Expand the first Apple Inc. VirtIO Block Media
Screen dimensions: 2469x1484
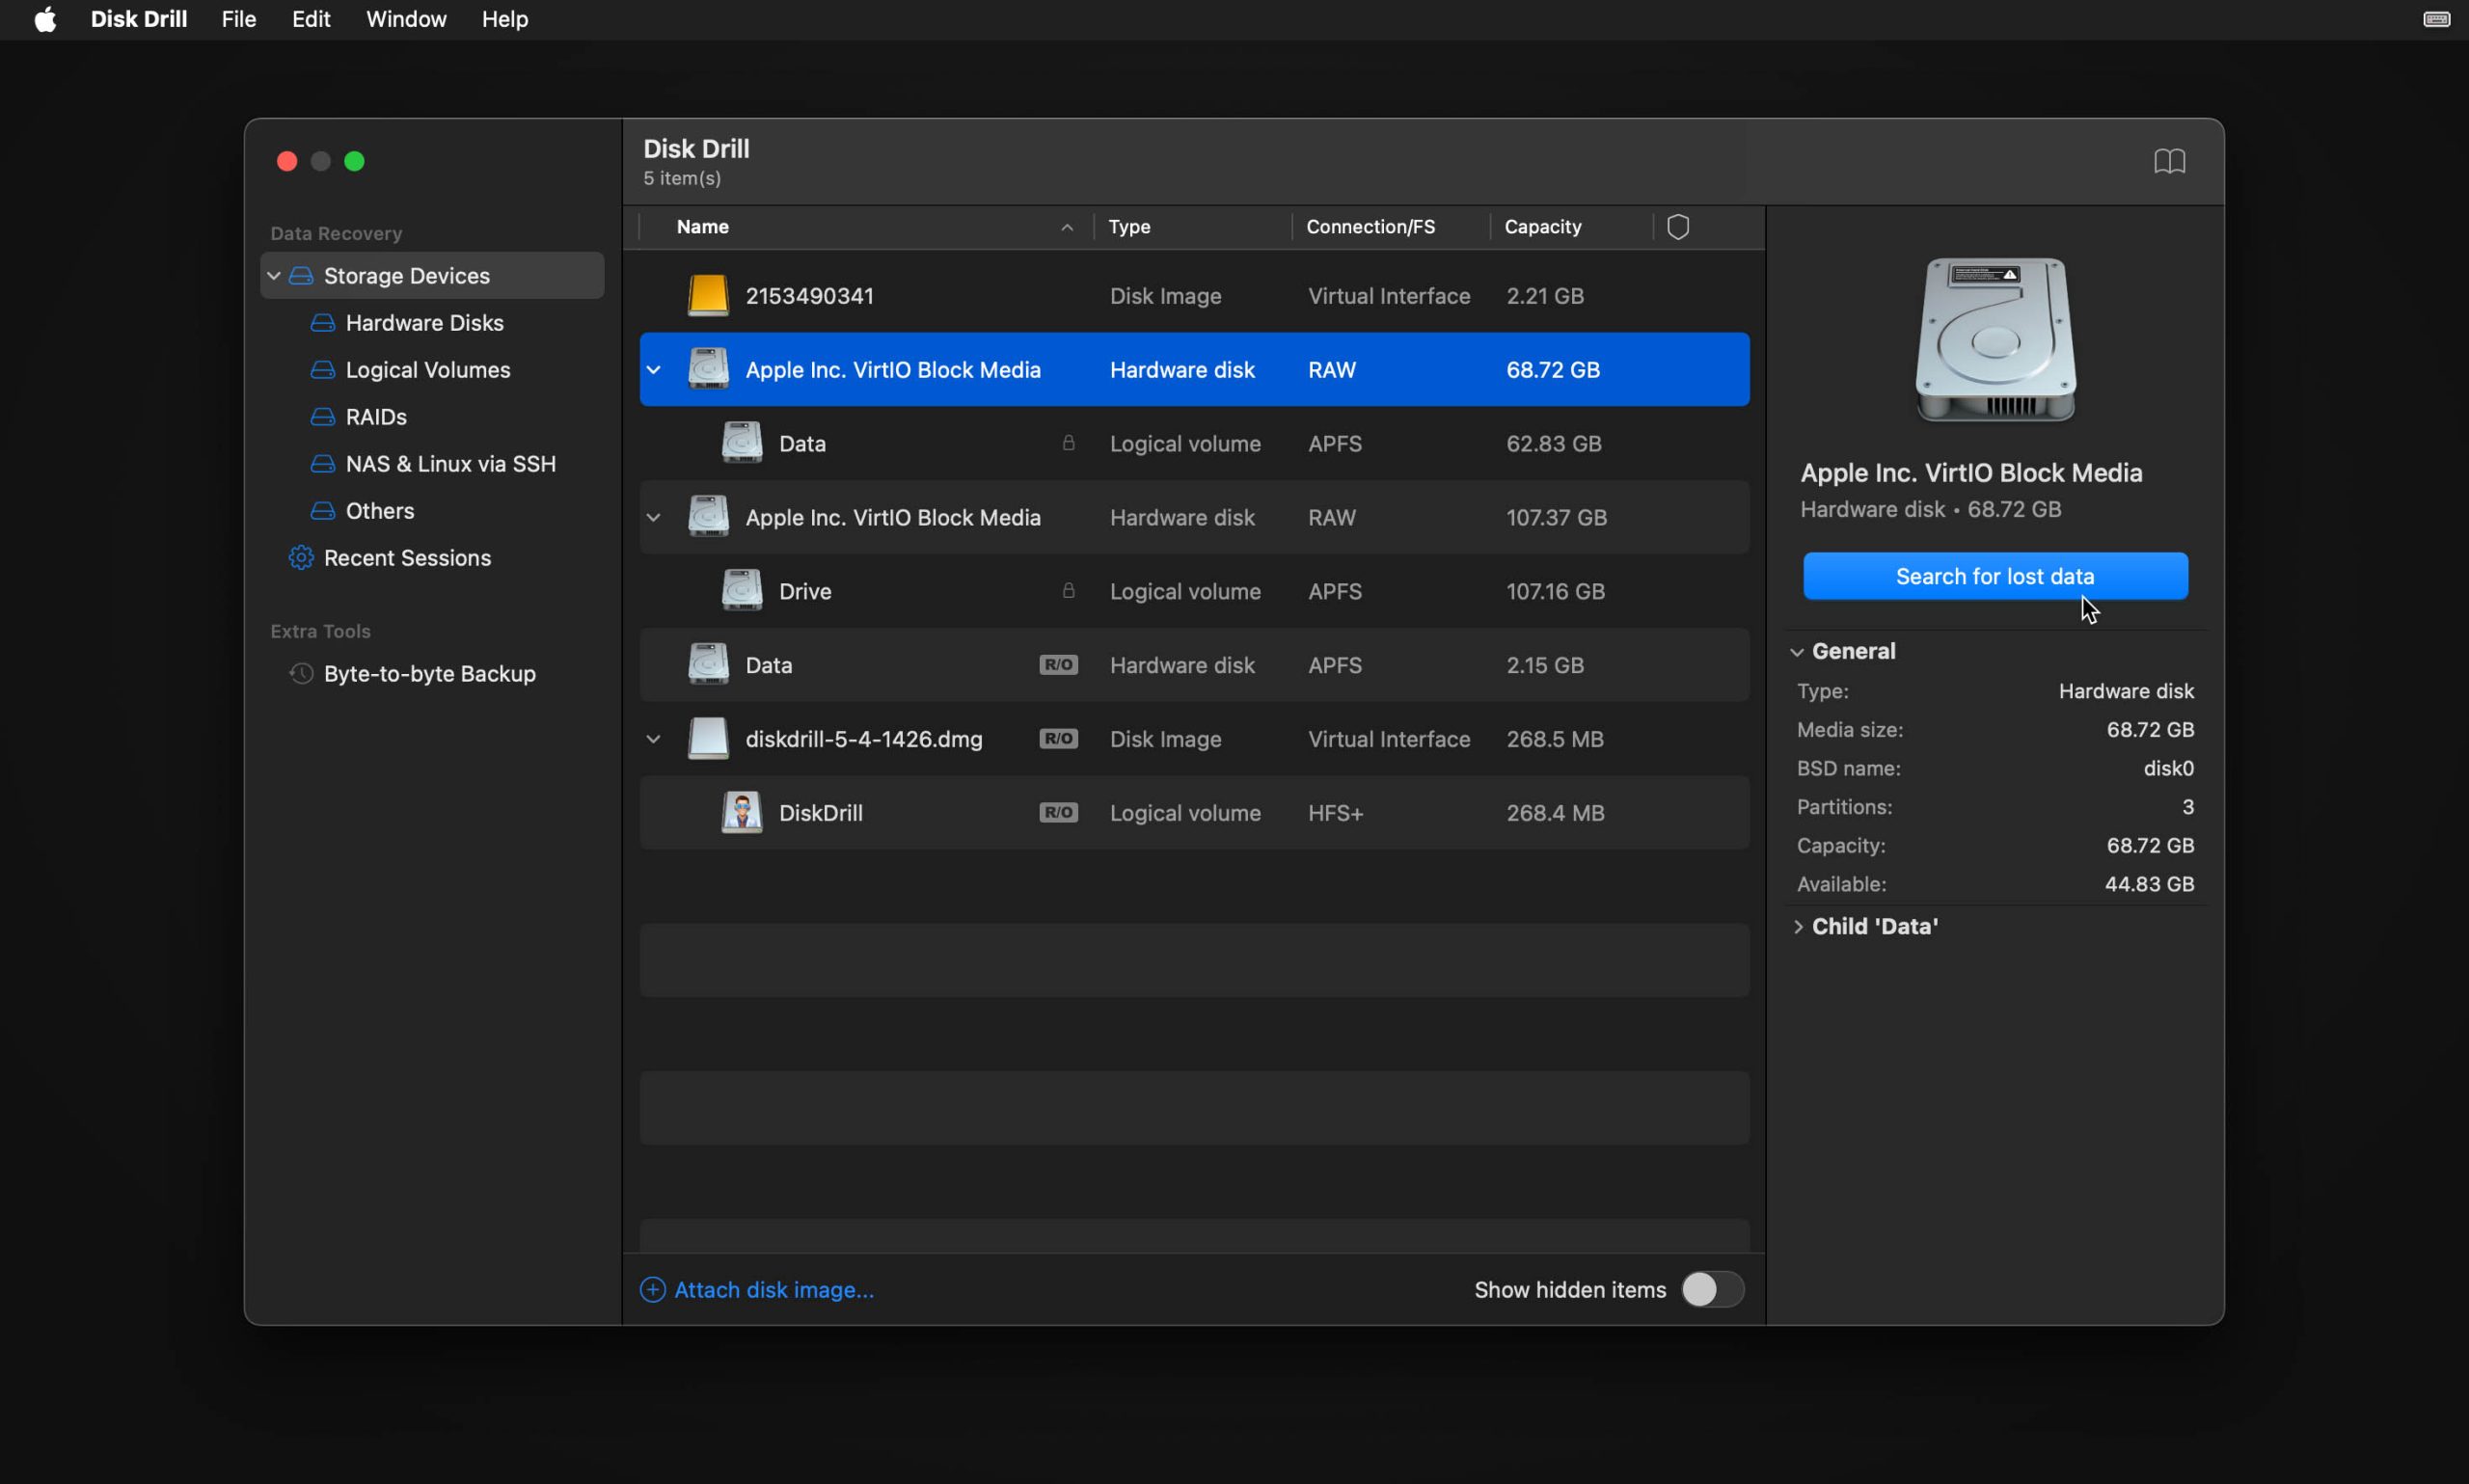[653, 368]
